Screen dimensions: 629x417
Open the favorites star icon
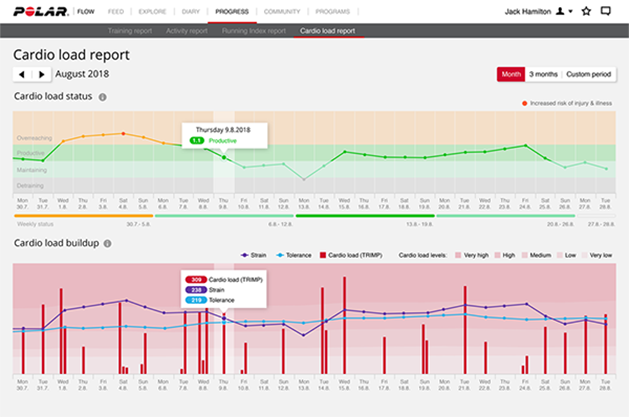tap(588, 11)
